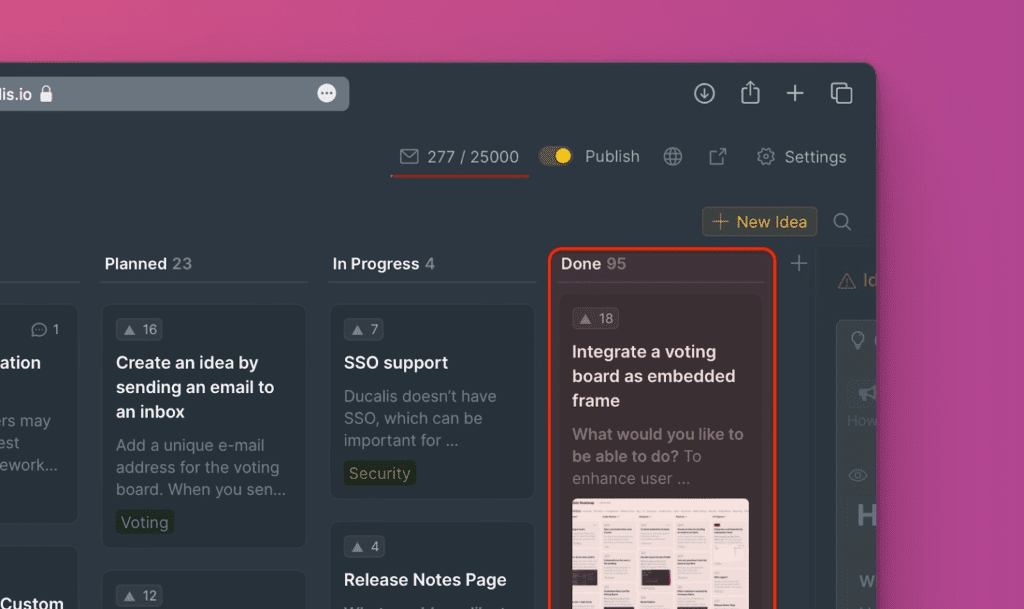Click the globe language icon

click(x=673, y=157)
